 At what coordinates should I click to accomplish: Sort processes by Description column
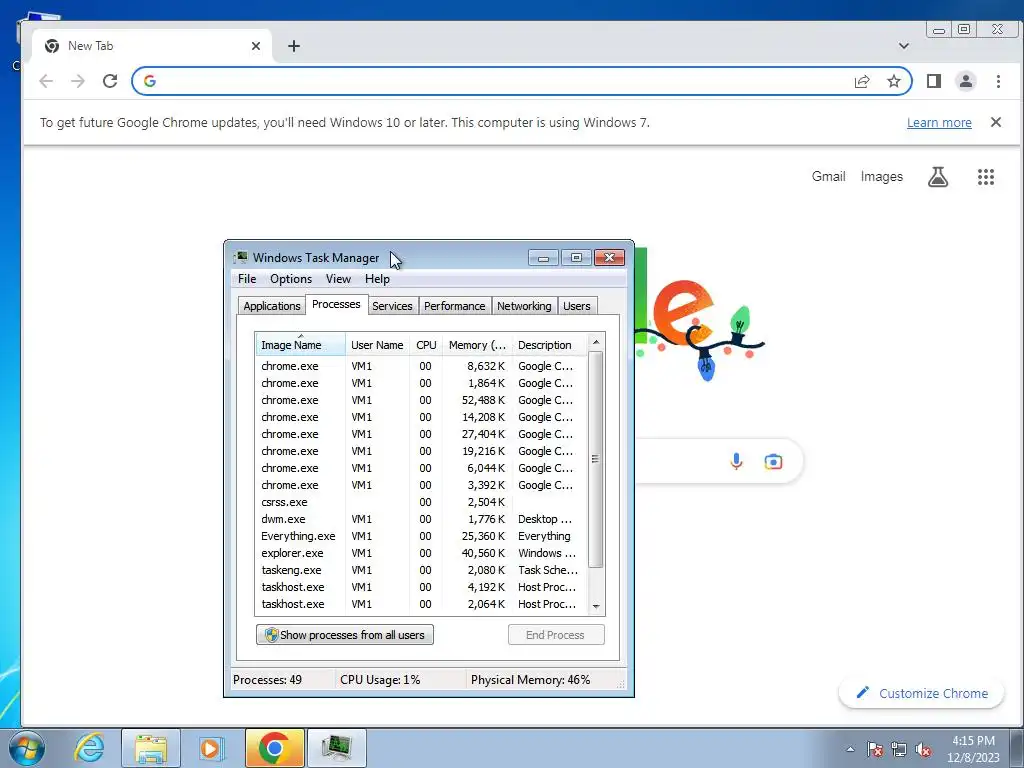pyautogui.click(x=550, y=345)
